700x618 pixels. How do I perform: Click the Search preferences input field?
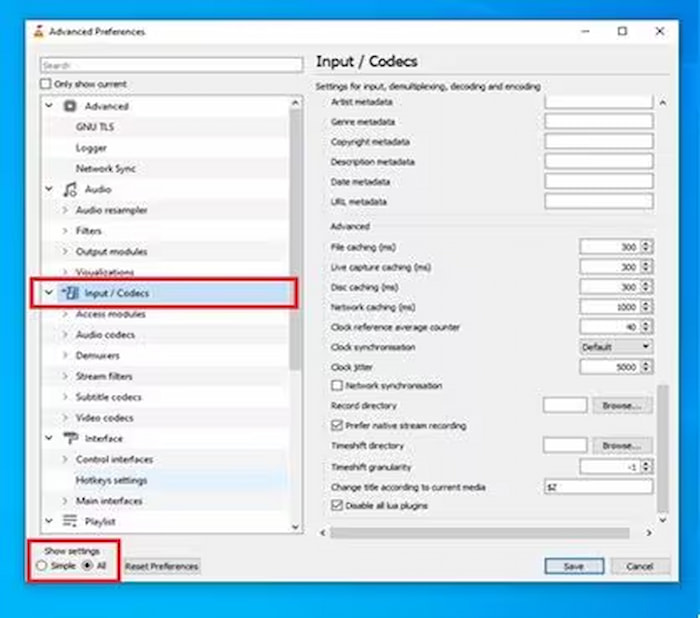pos(171,65)
